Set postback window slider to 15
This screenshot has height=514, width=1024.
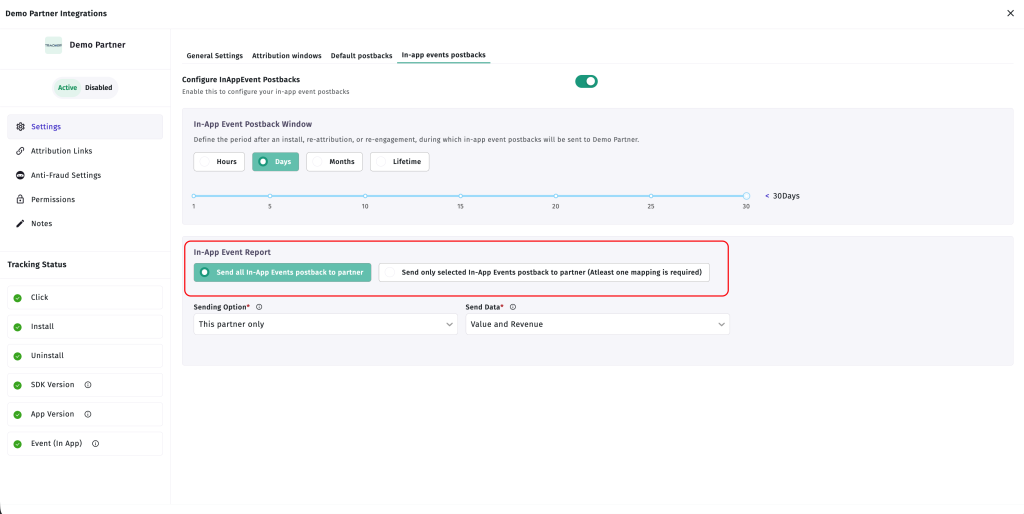[x=460, y=196]
